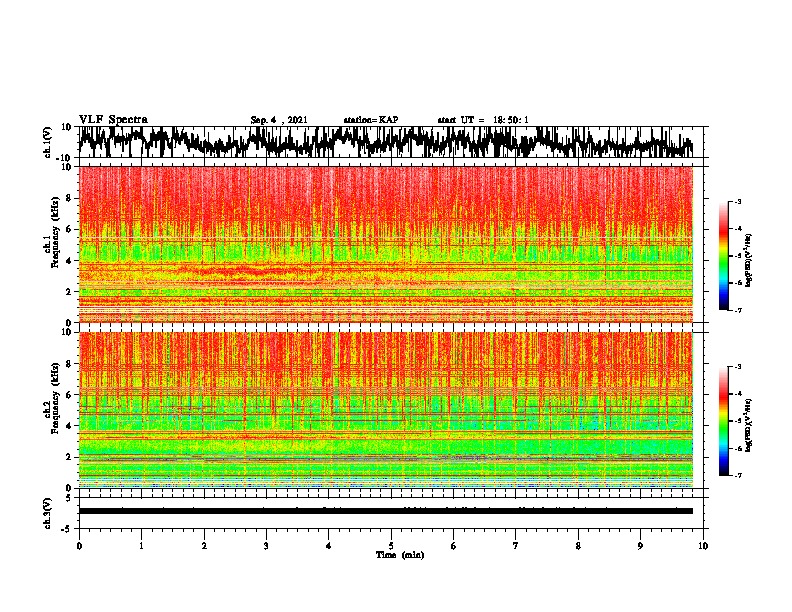The width and height of the screenshot is (792, 612).
Task: Click time axis tick label "2"
Action: coord(204,546)
